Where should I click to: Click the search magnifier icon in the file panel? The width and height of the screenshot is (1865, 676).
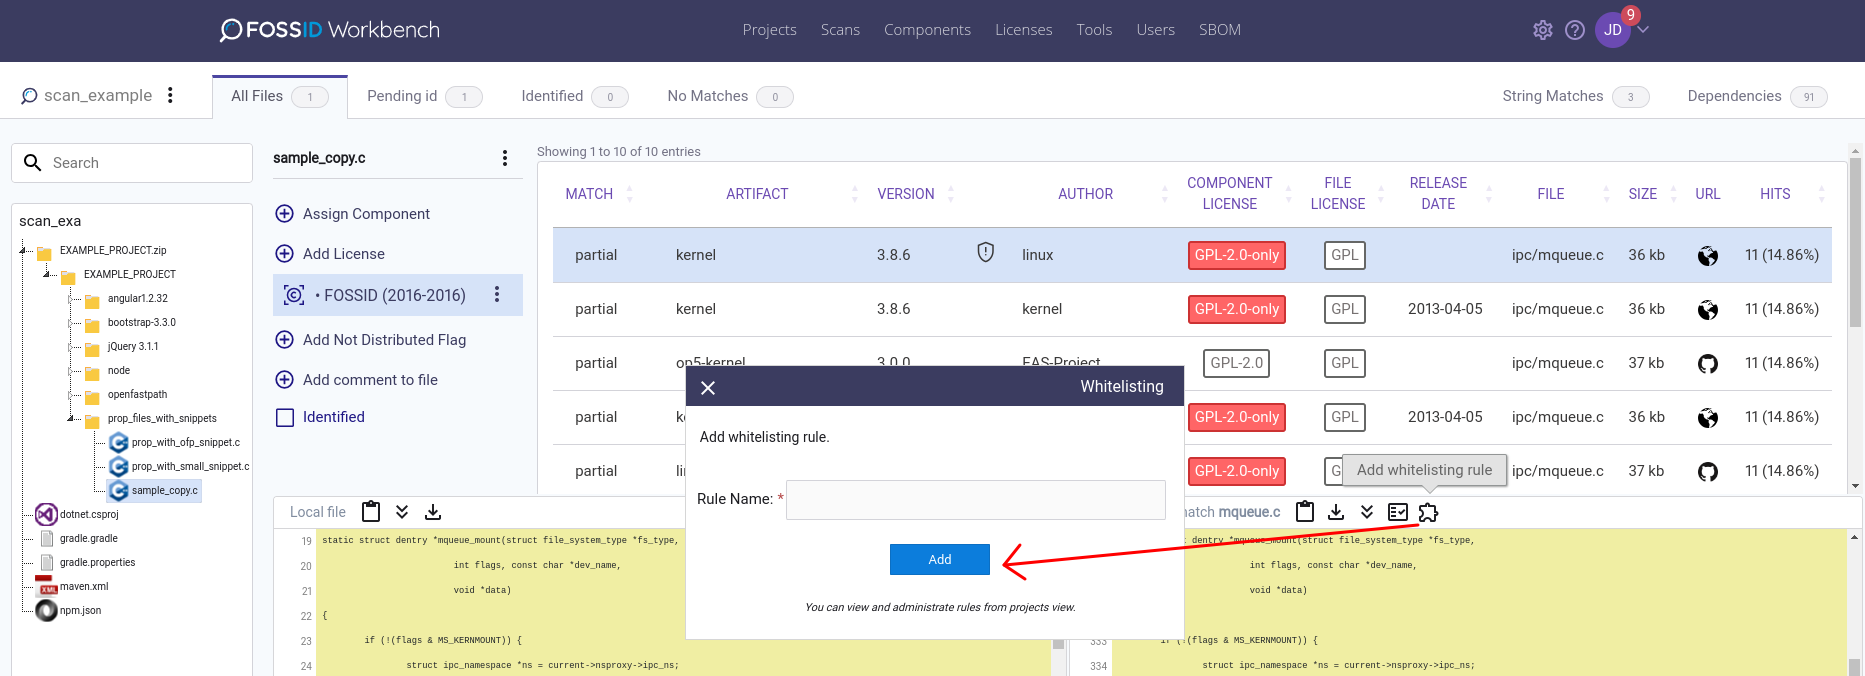tap(32, 162)
